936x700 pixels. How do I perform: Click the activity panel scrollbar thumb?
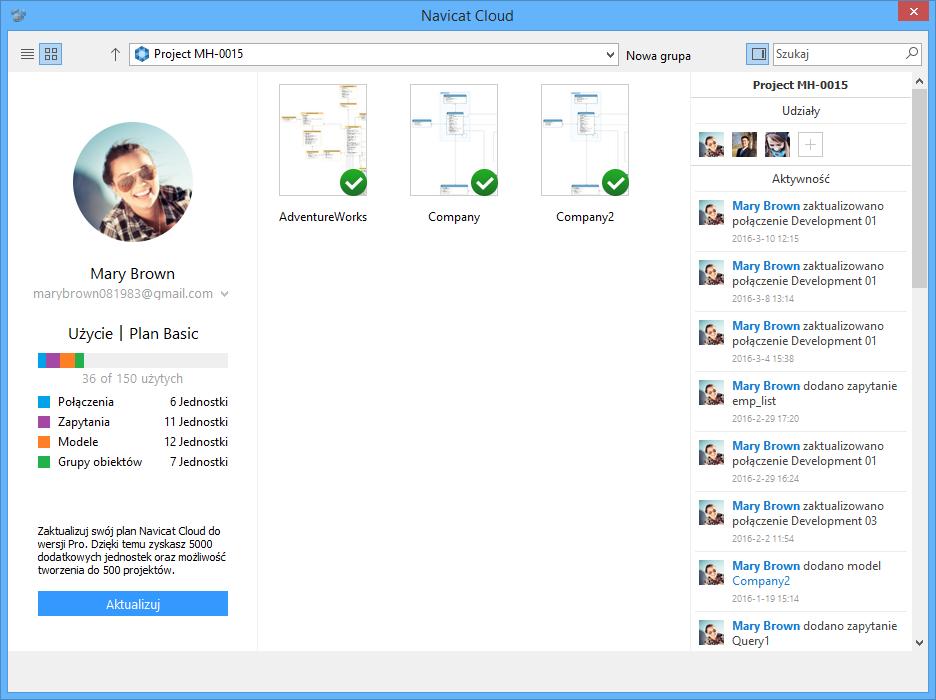point(919,189)
